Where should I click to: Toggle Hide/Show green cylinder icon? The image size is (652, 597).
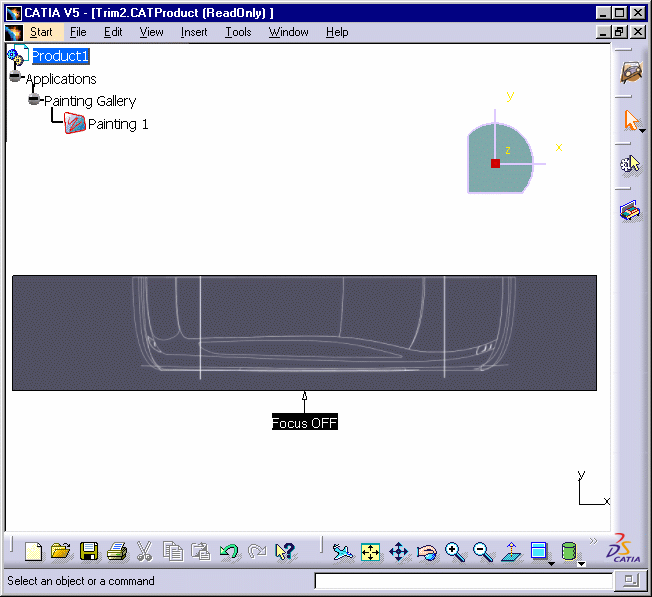[x=569, y=551]
